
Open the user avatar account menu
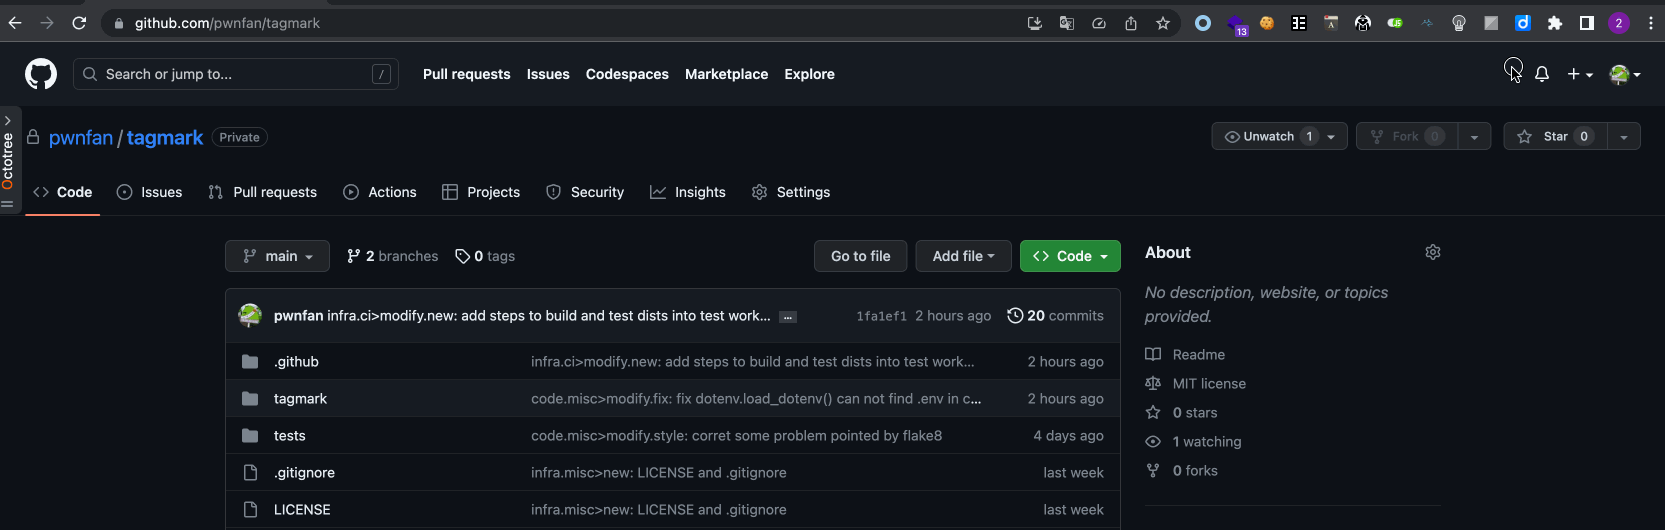coord(1625,74)
